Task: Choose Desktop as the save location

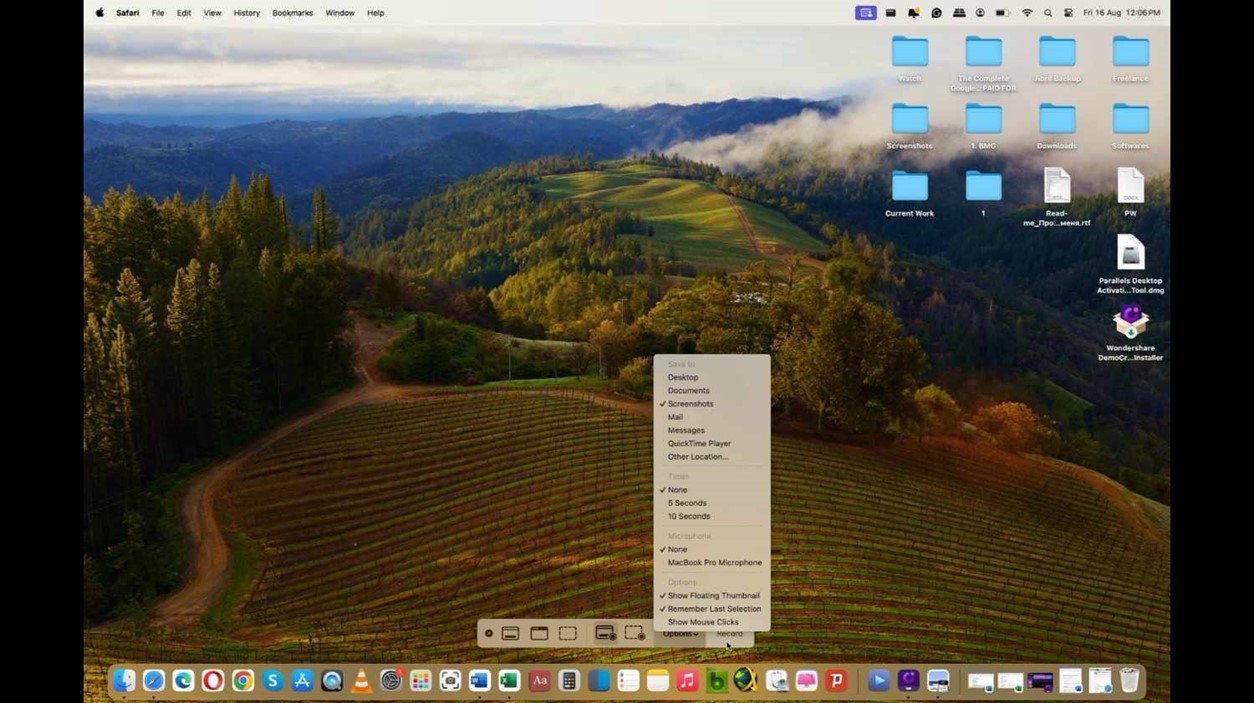Action: point(683,377)
